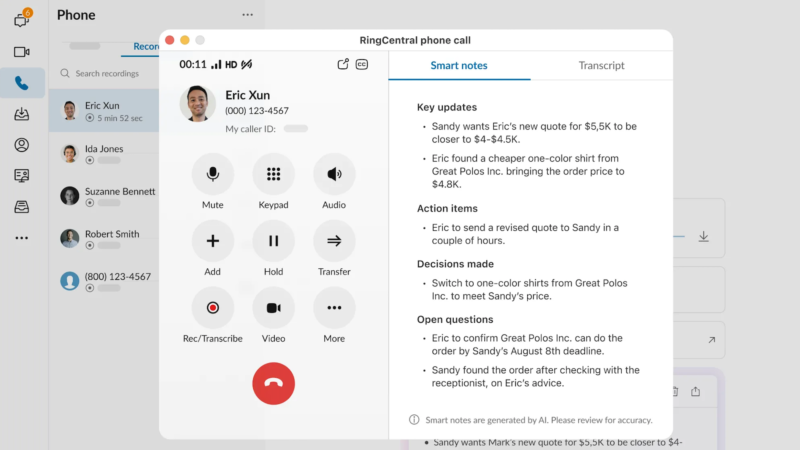
Task: Click the signal strength indicator
Action: 216,64
